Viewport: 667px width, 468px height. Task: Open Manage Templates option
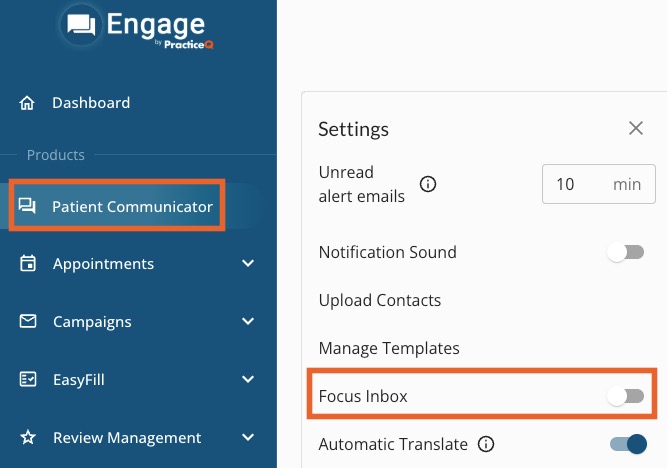tap(389, 348)
